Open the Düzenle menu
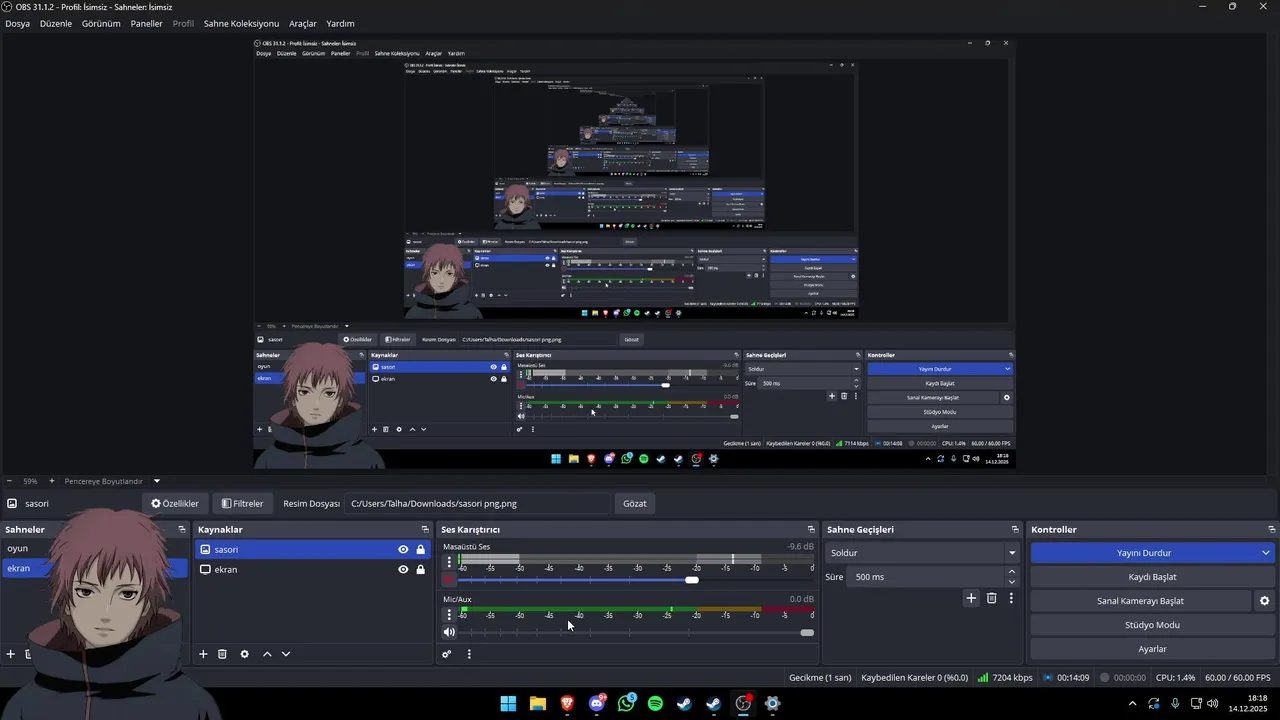The image size is (1280, 720). coord(56,23)
